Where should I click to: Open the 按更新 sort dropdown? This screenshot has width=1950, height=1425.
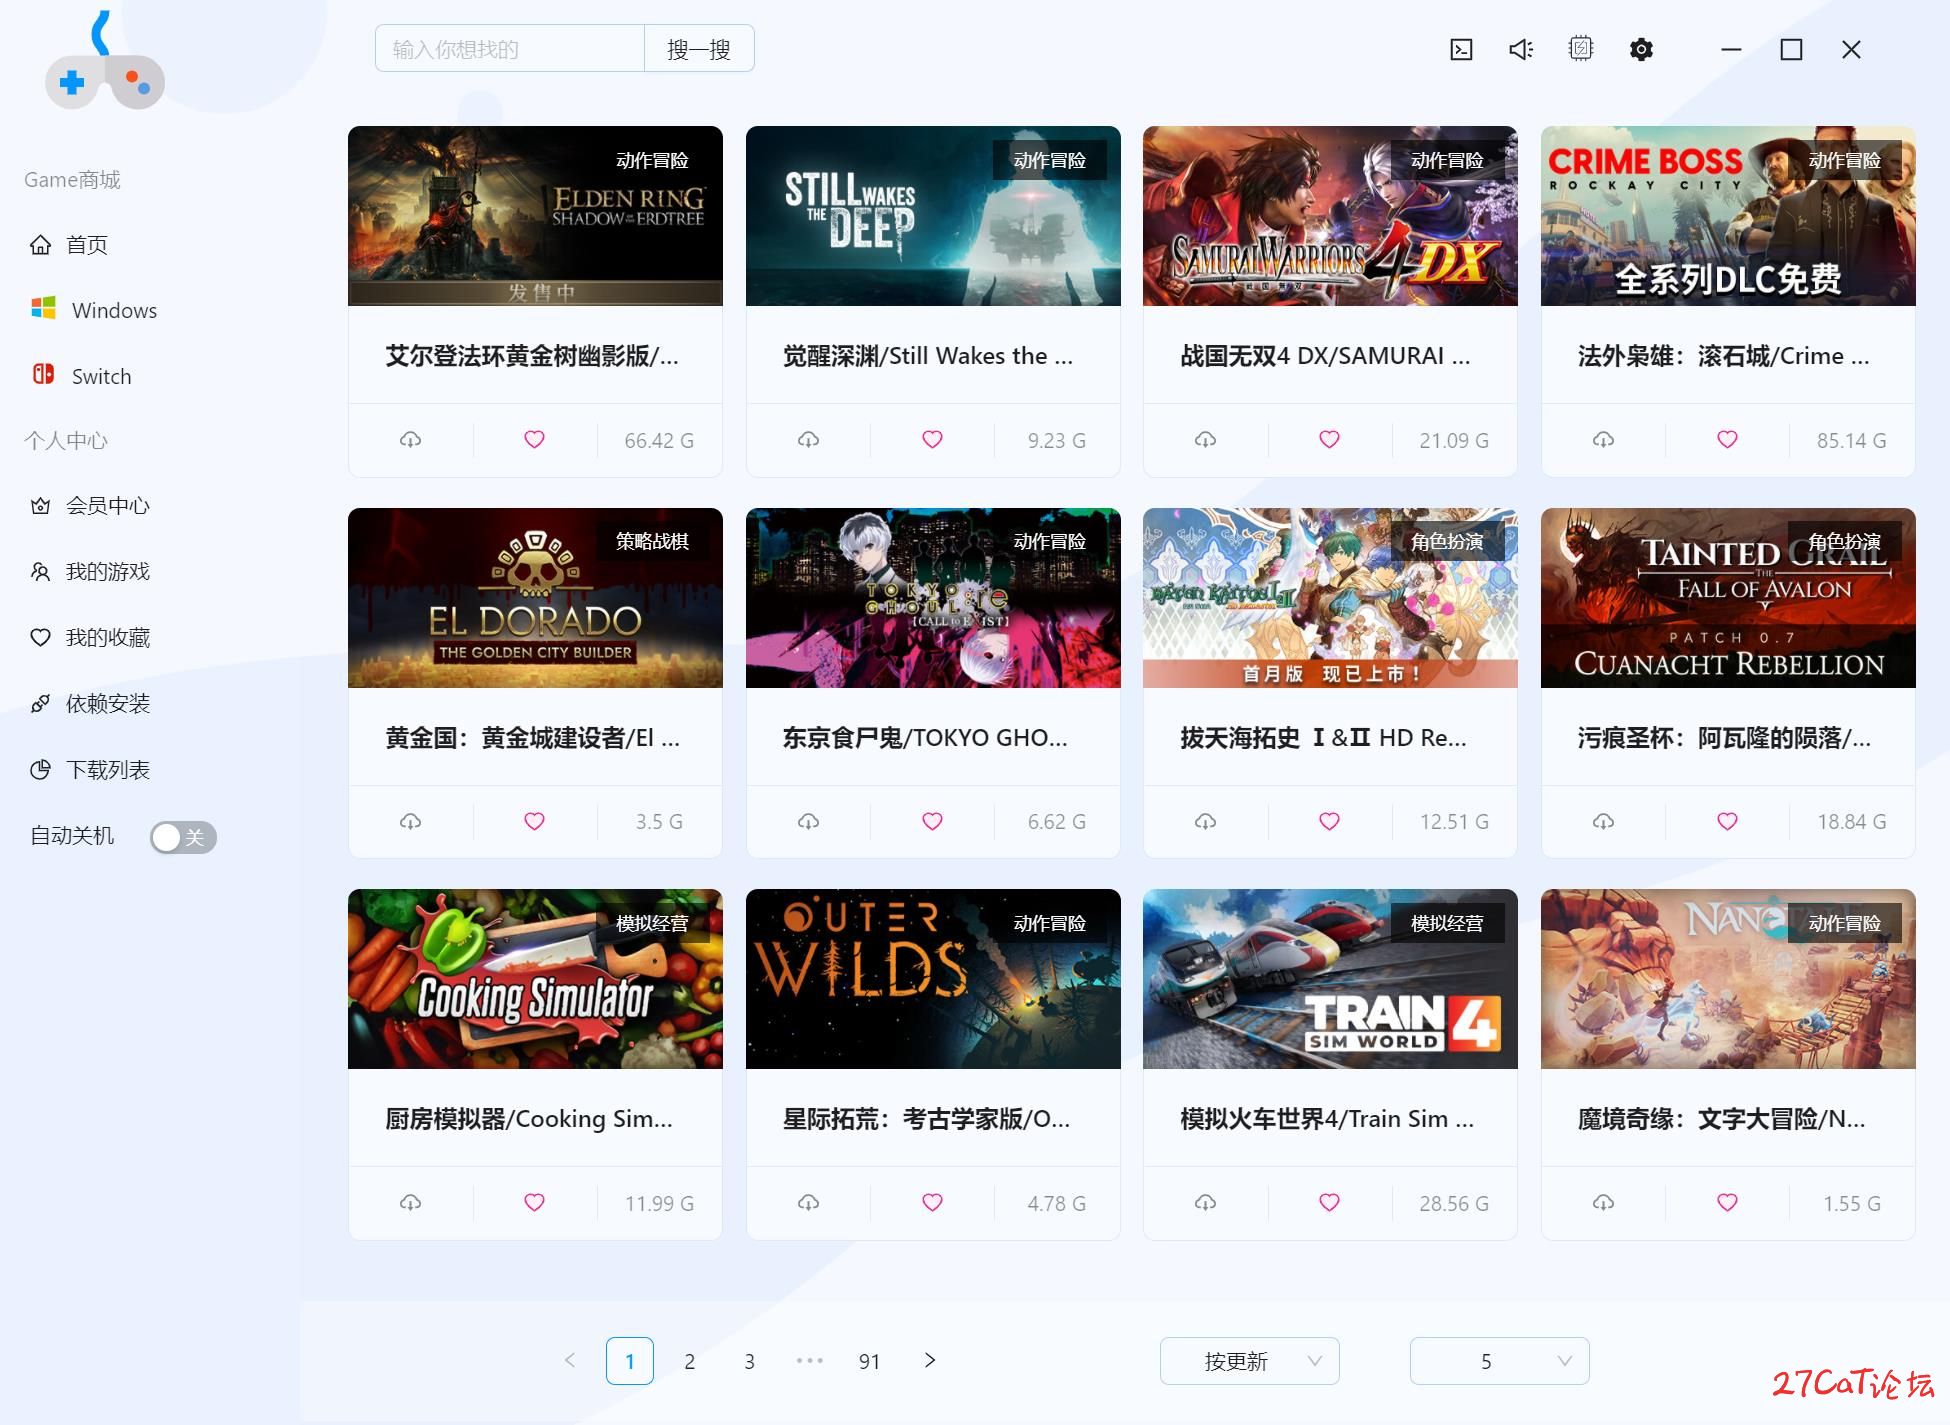1249,1361
